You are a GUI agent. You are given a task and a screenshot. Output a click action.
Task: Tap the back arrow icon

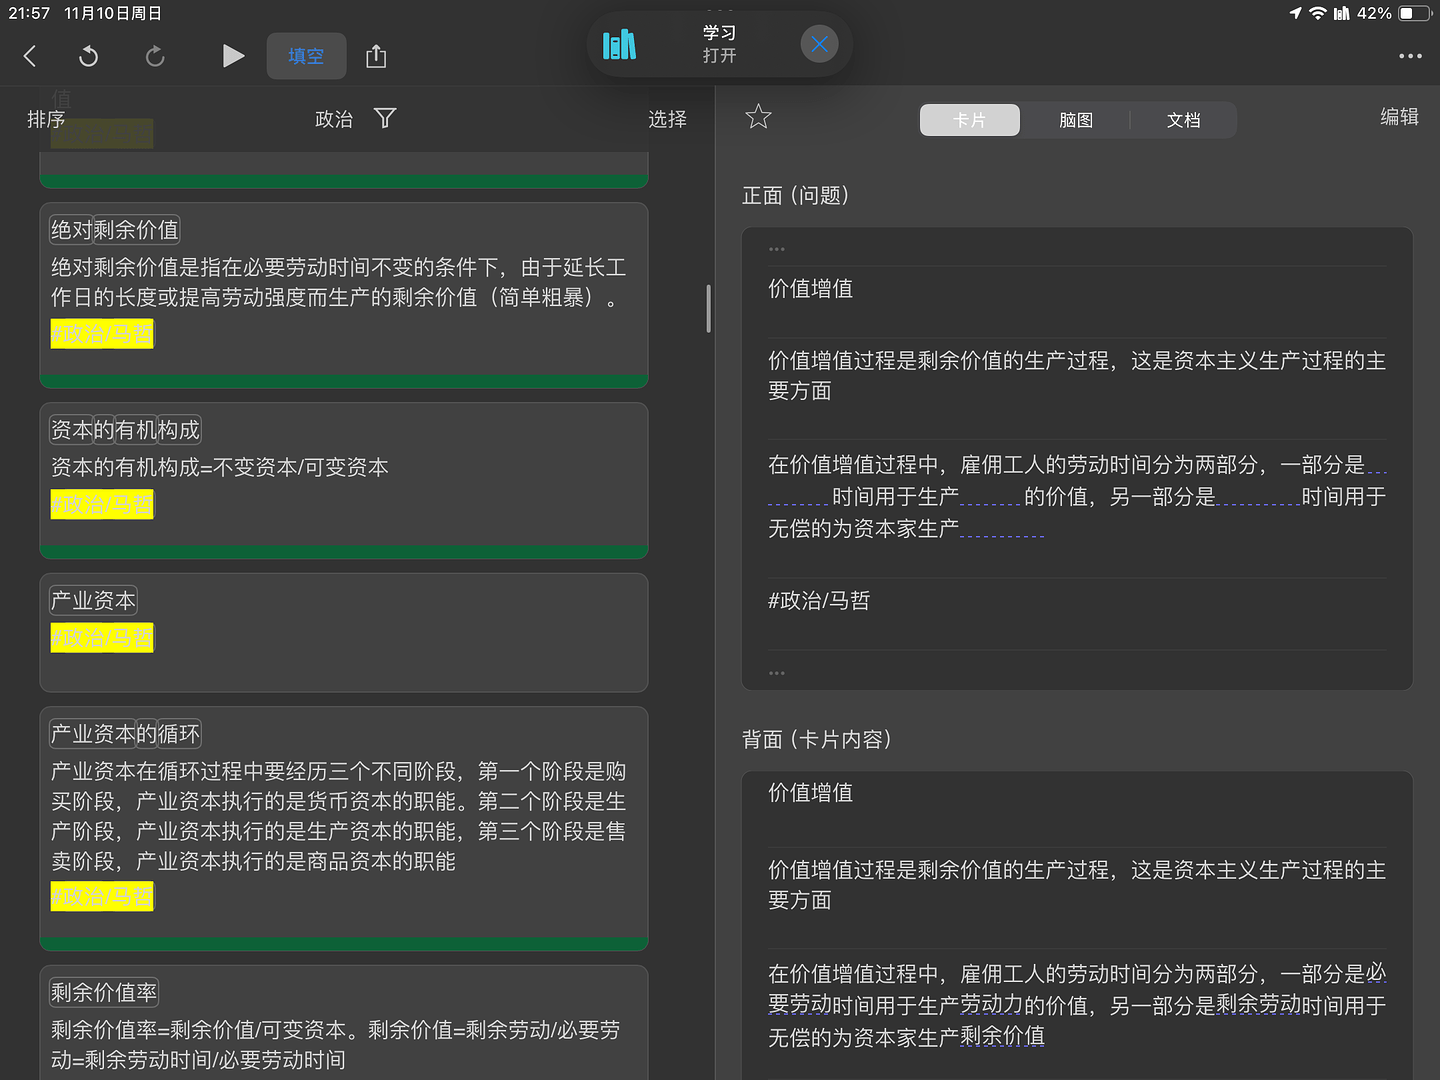click(30, 56)
